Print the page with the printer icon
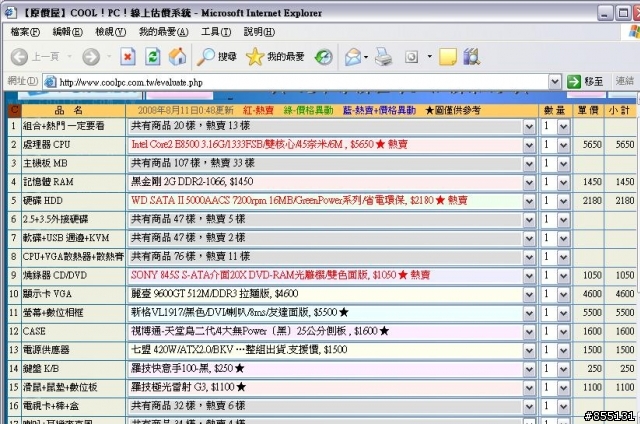 tap(384, 57)
